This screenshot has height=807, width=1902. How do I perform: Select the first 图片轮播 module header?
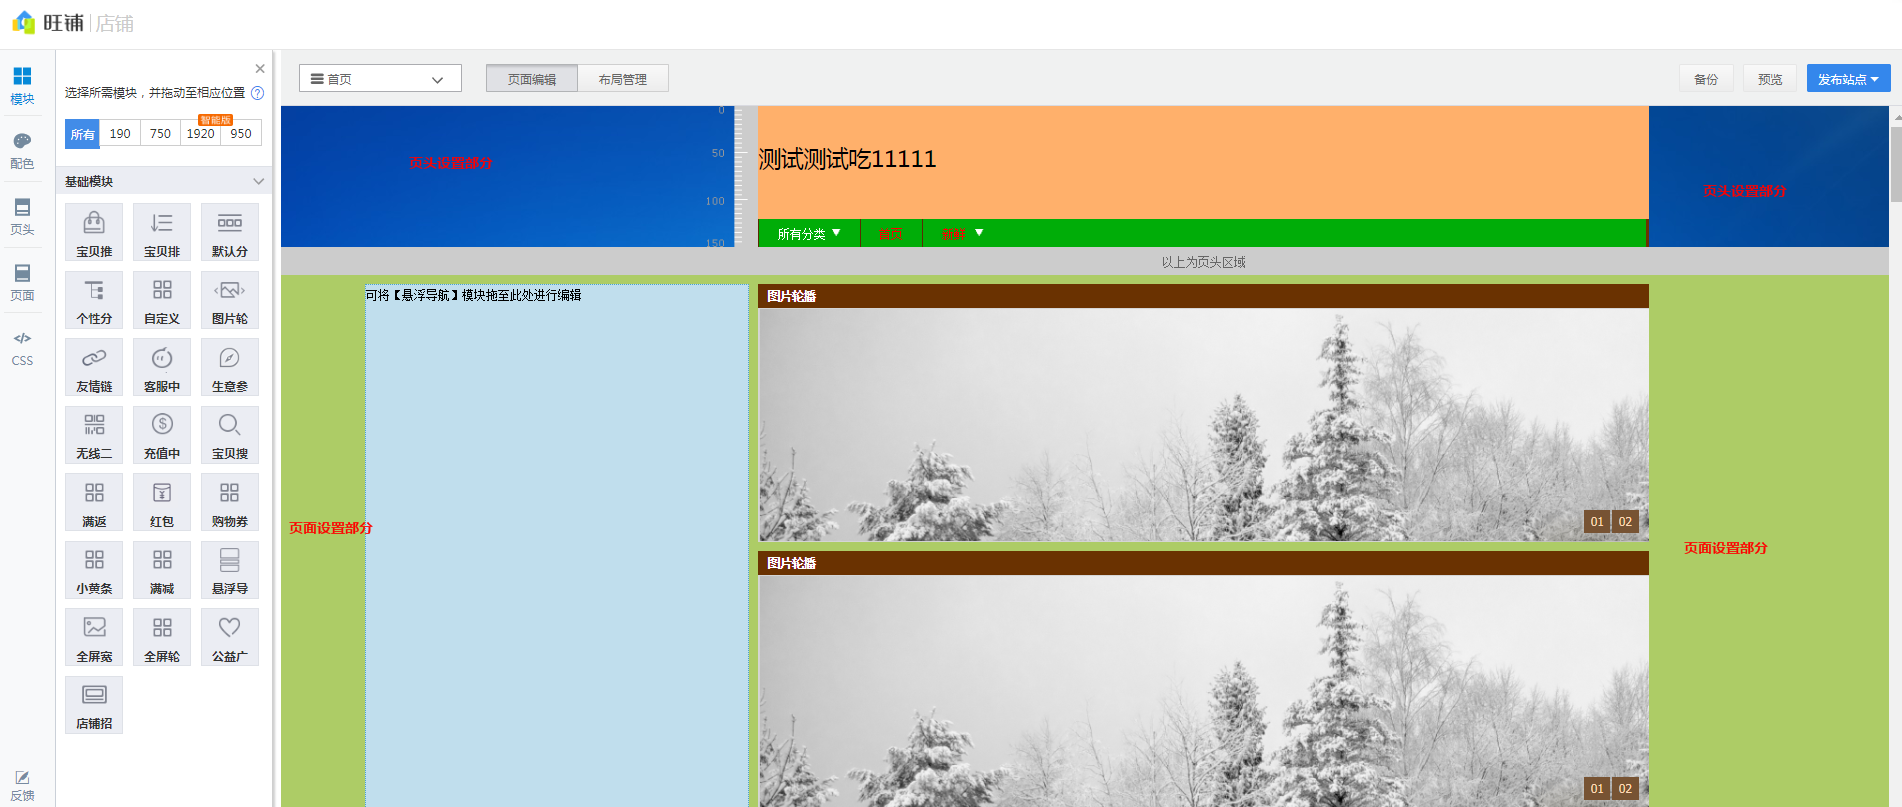(1203, 296)
